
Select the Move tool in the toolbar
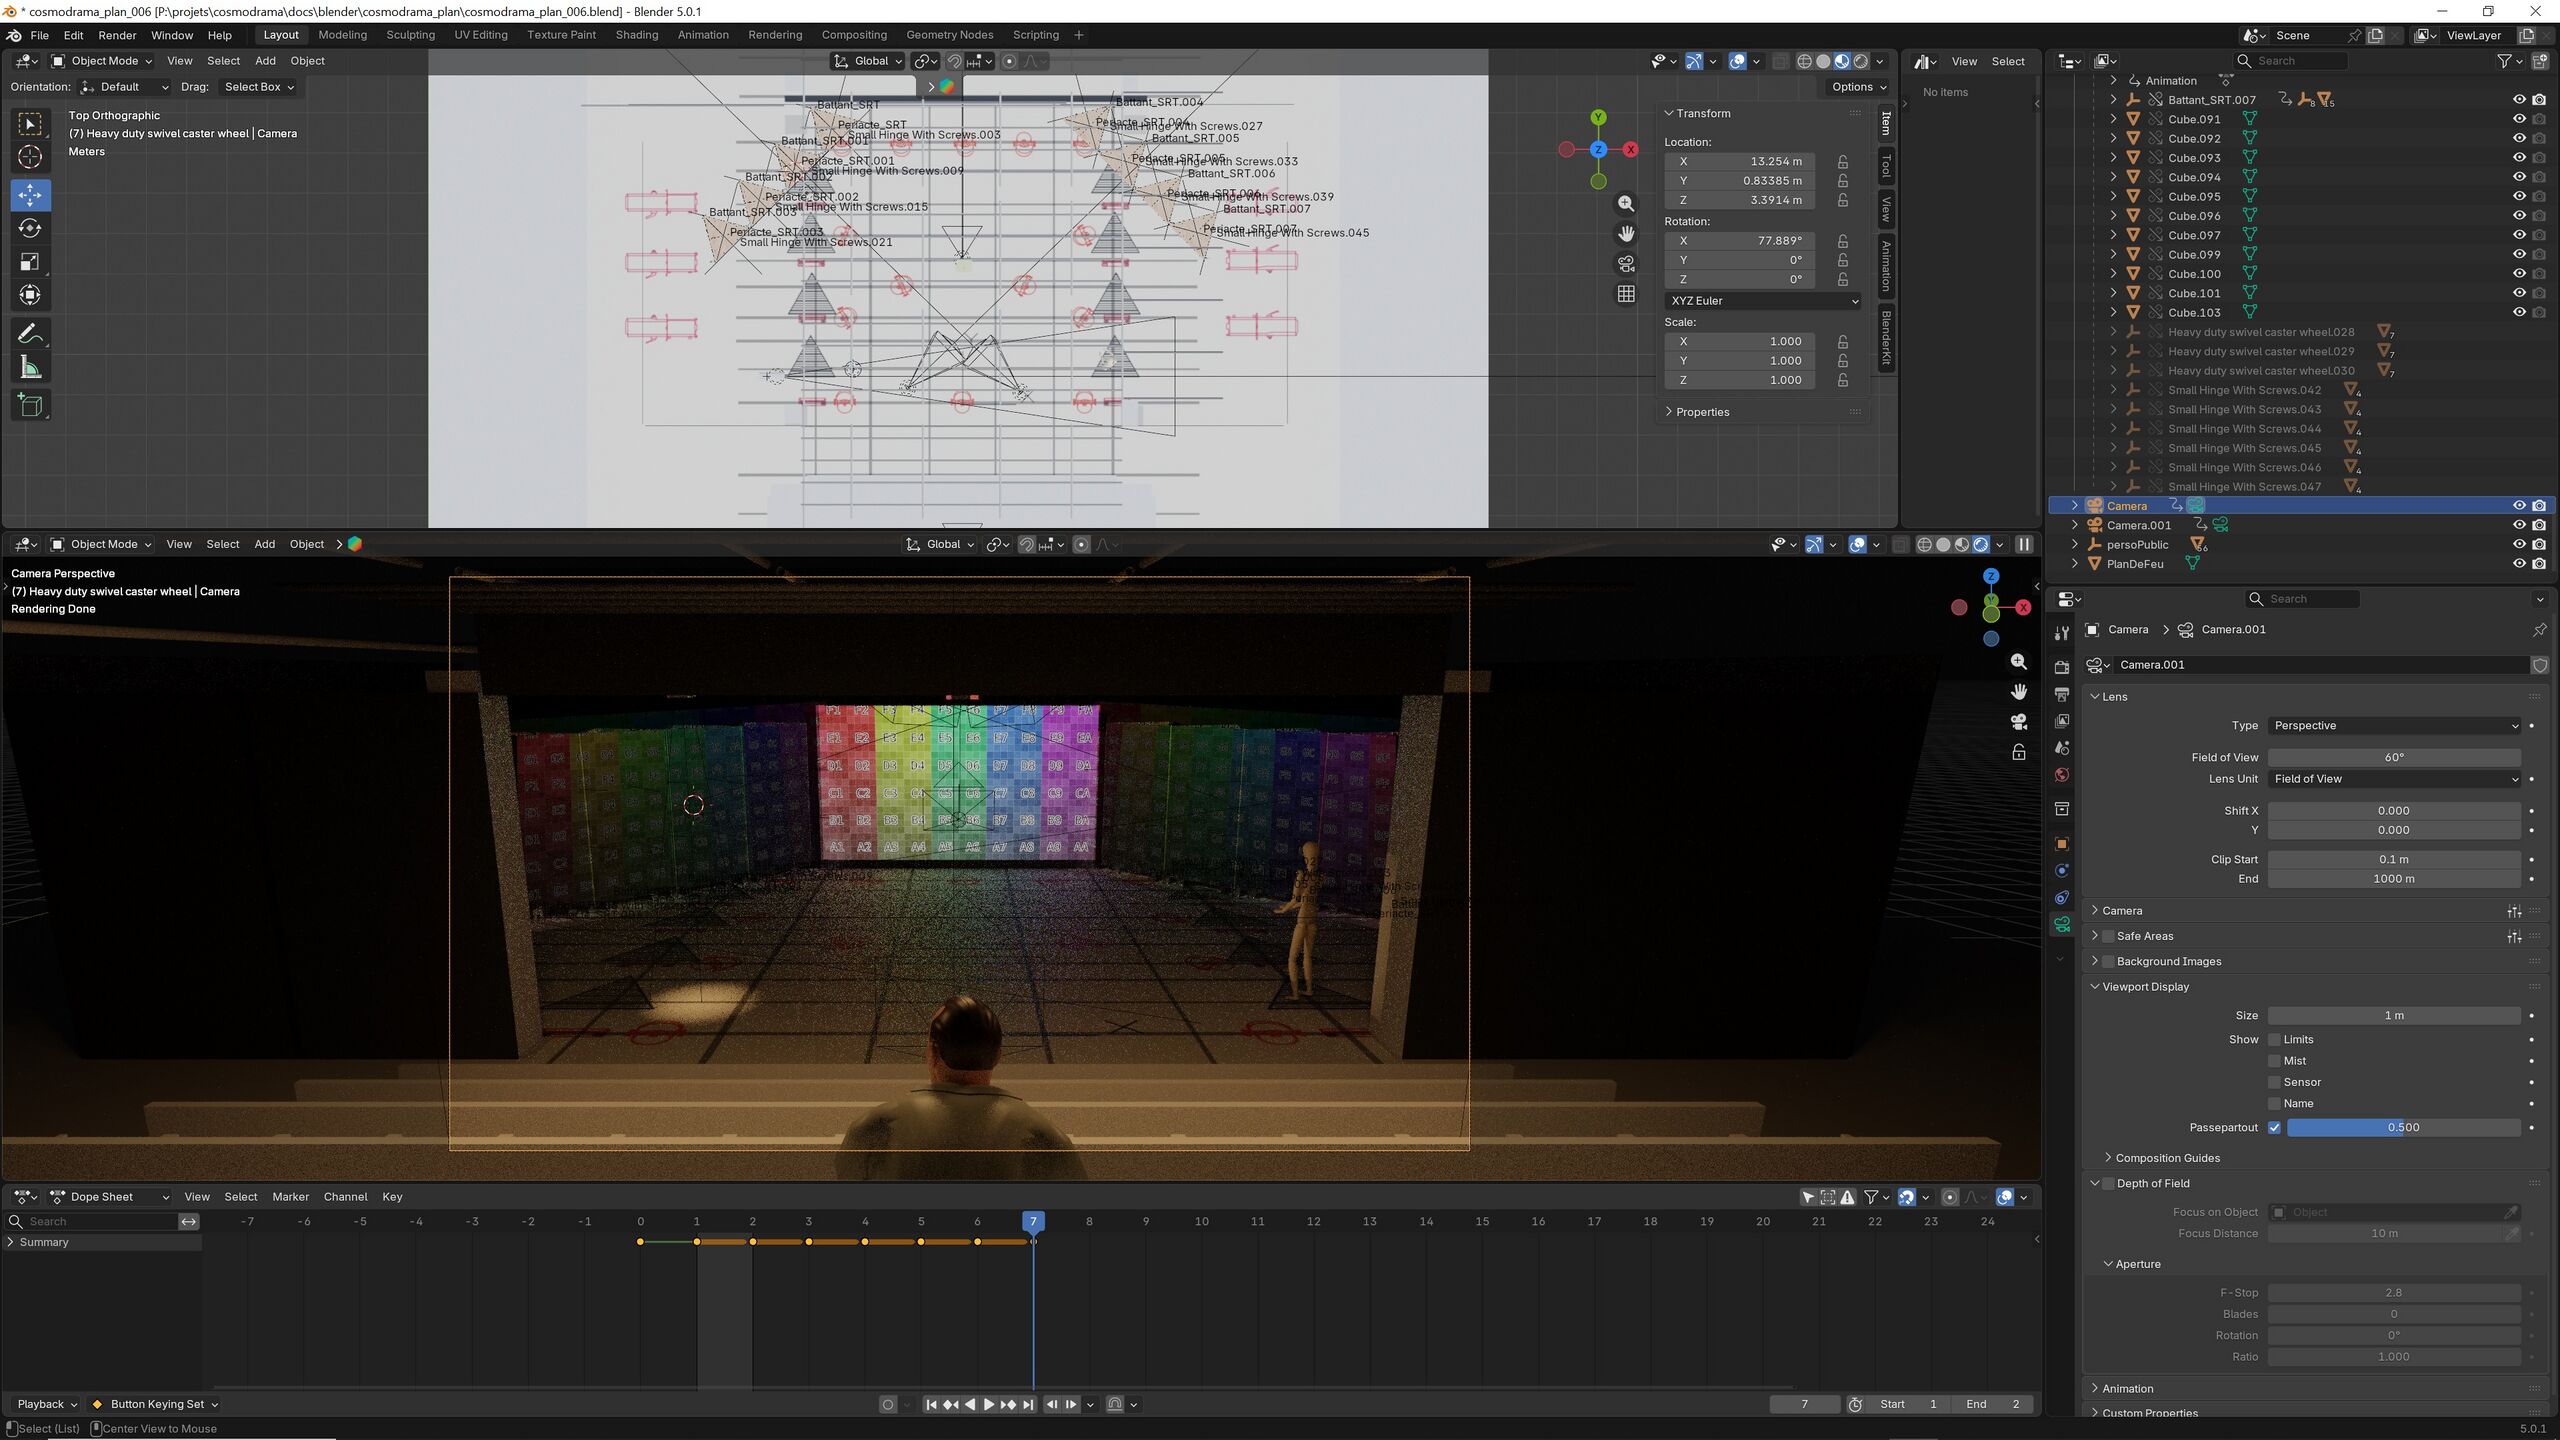[30, 195]
